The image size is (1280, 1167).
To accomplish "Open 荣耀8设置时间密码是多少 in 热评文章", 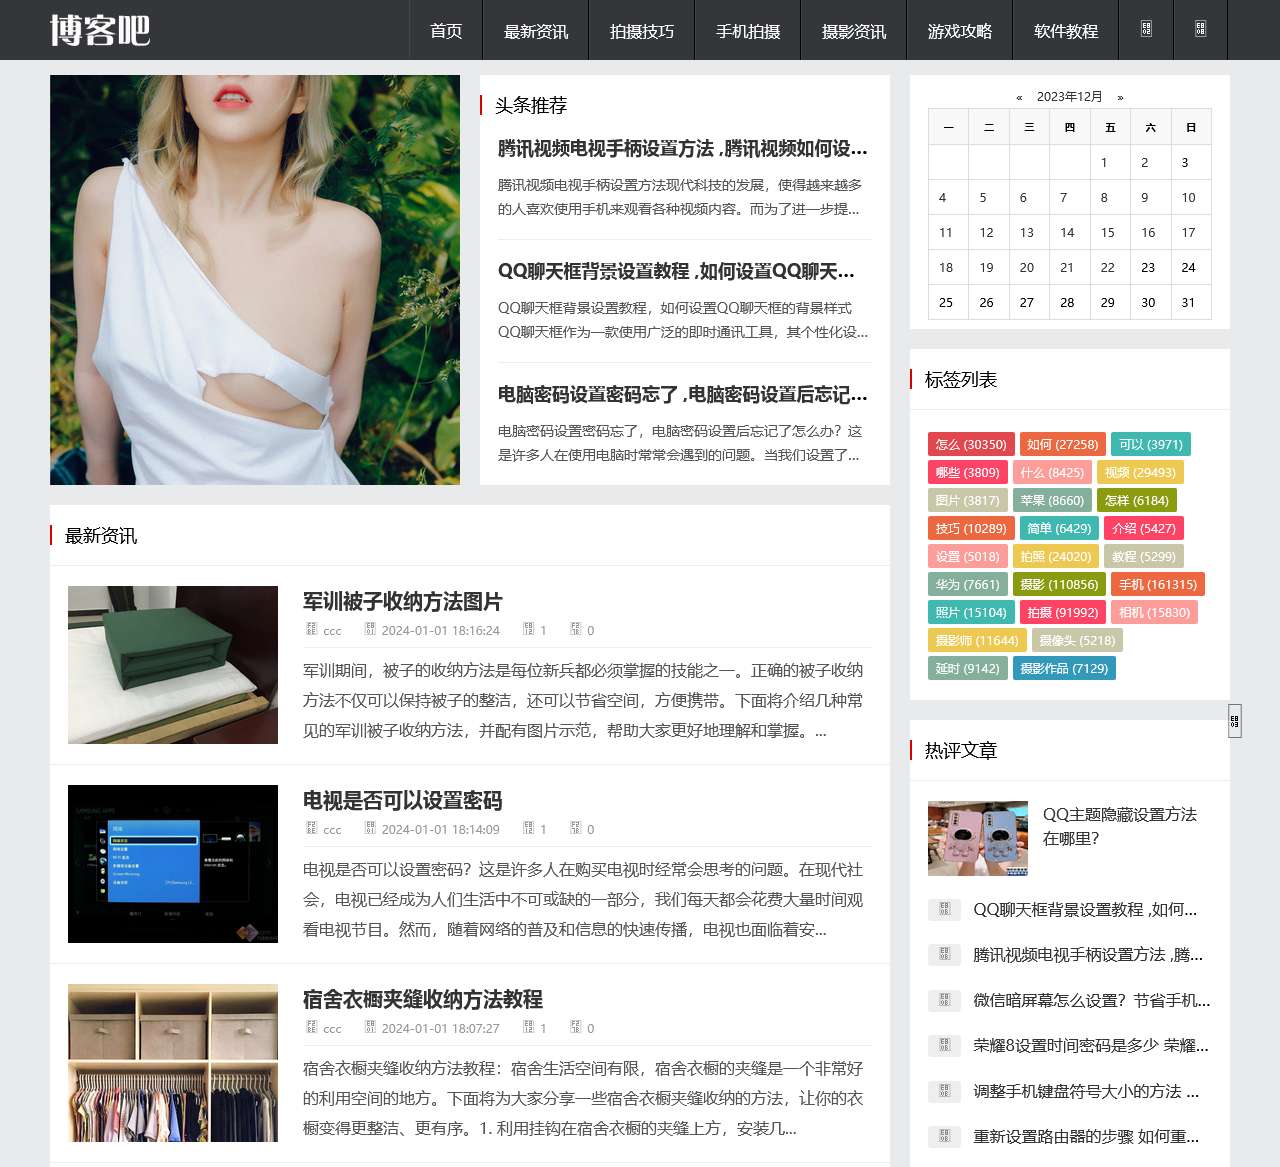I will (x=1091, y=1046).
